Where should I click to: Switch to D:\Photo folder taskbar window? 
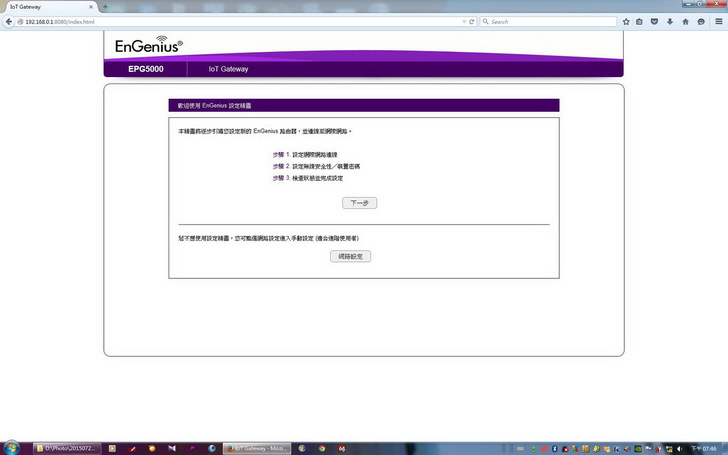click(66, 448)
